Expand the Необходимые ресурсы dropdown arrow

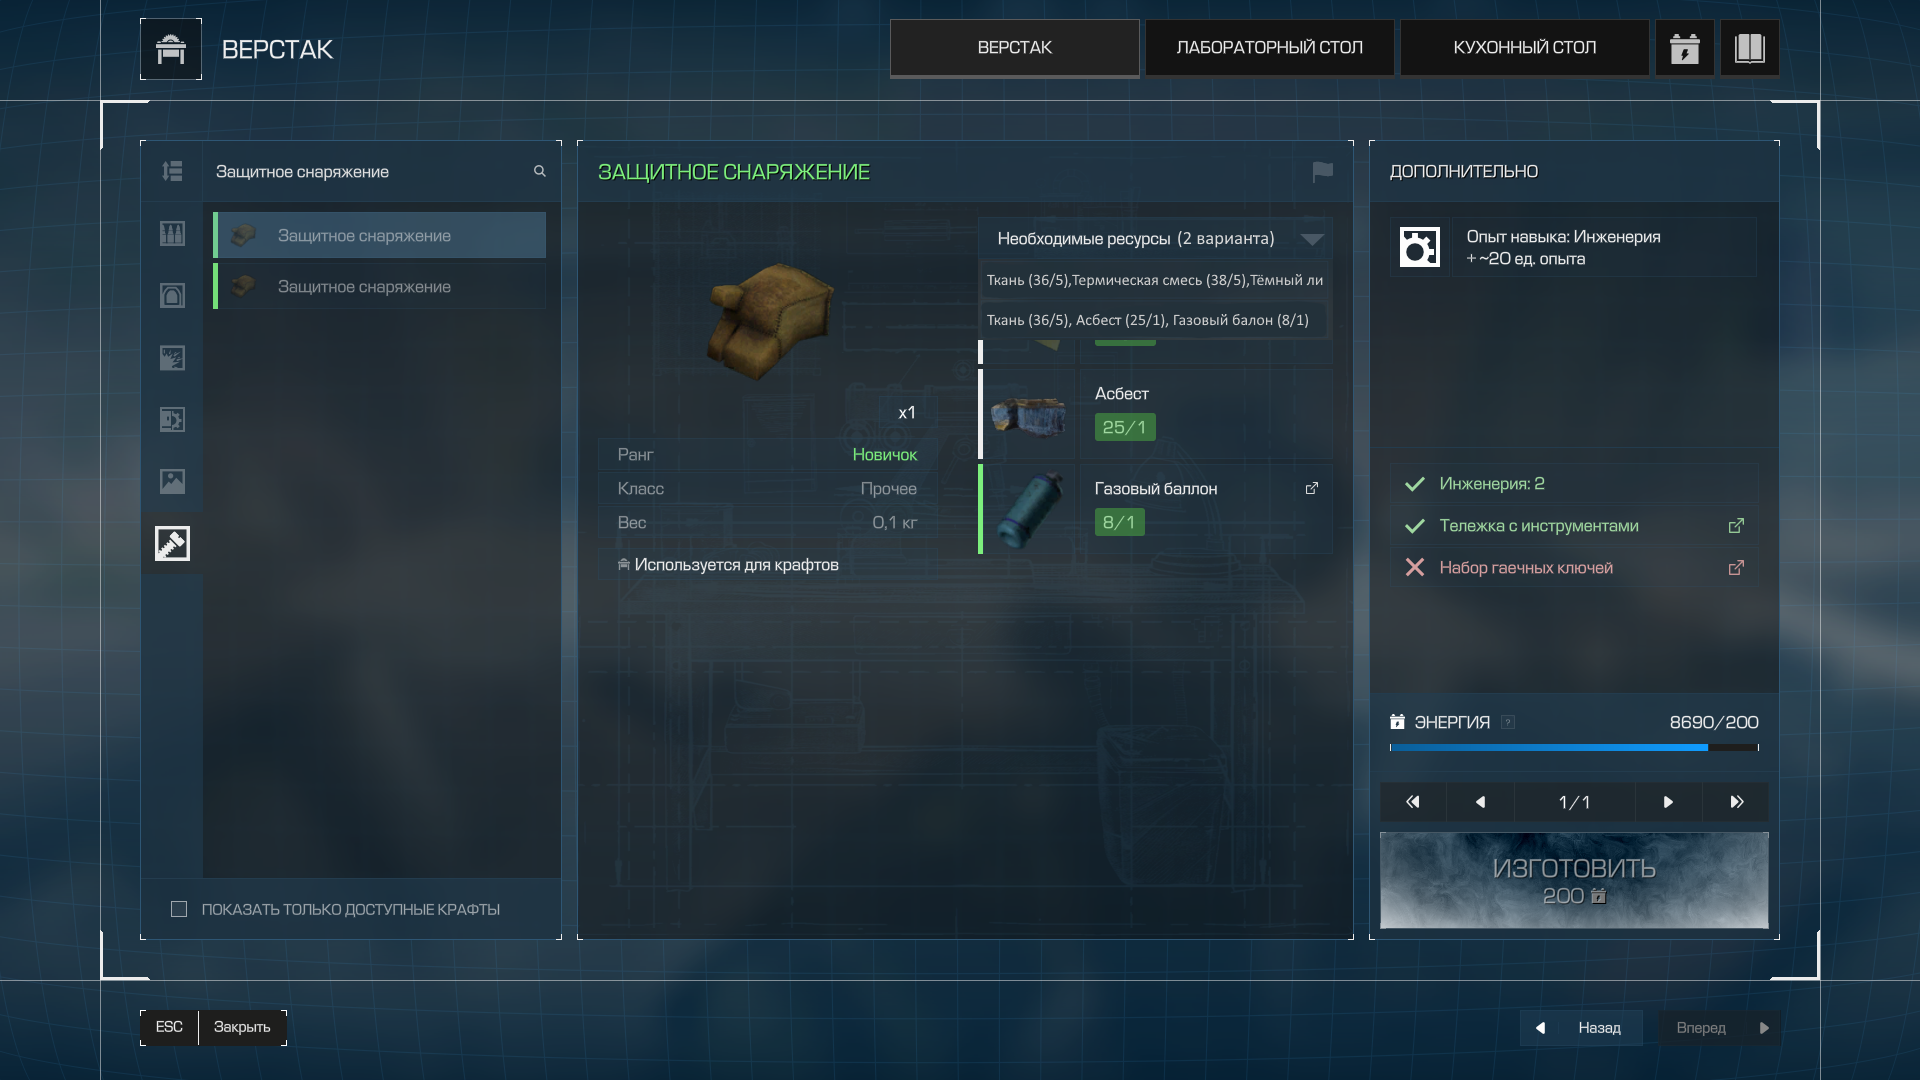coord(1312,239)
